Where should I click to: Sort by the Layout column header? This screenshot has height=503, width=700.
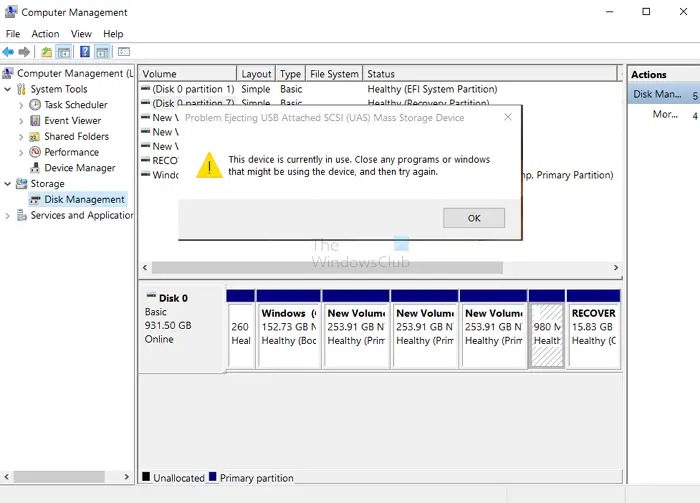coord(256,74)
